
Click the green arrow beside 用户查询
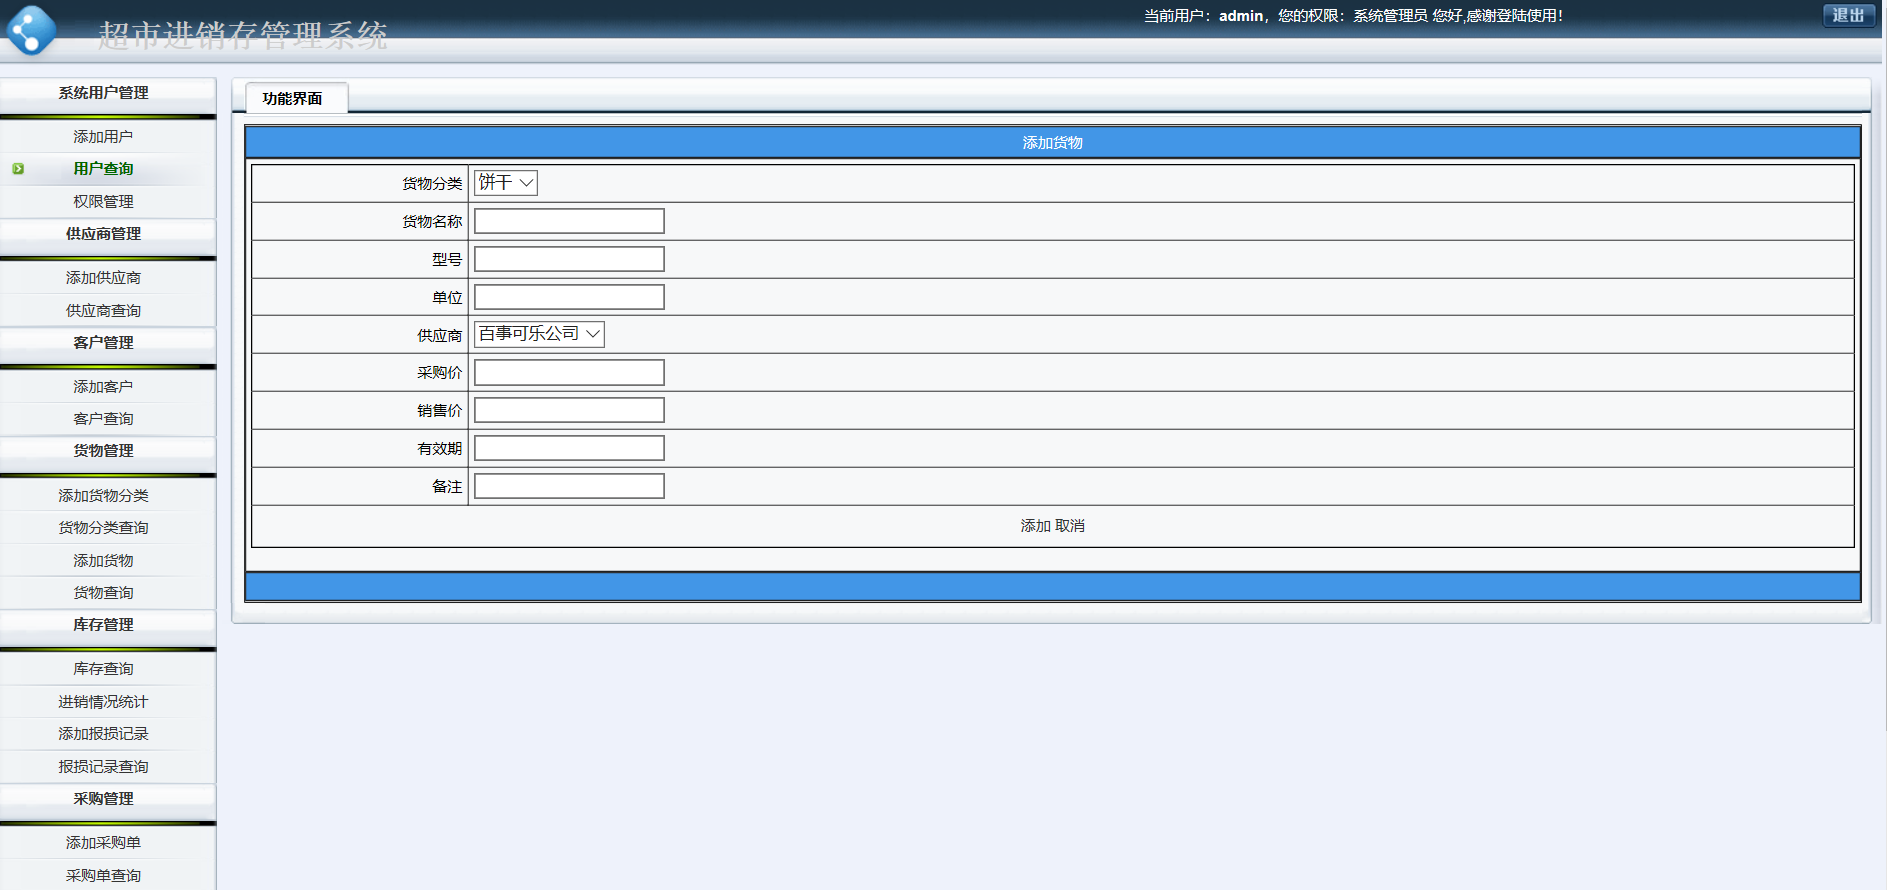pos(18,169)
